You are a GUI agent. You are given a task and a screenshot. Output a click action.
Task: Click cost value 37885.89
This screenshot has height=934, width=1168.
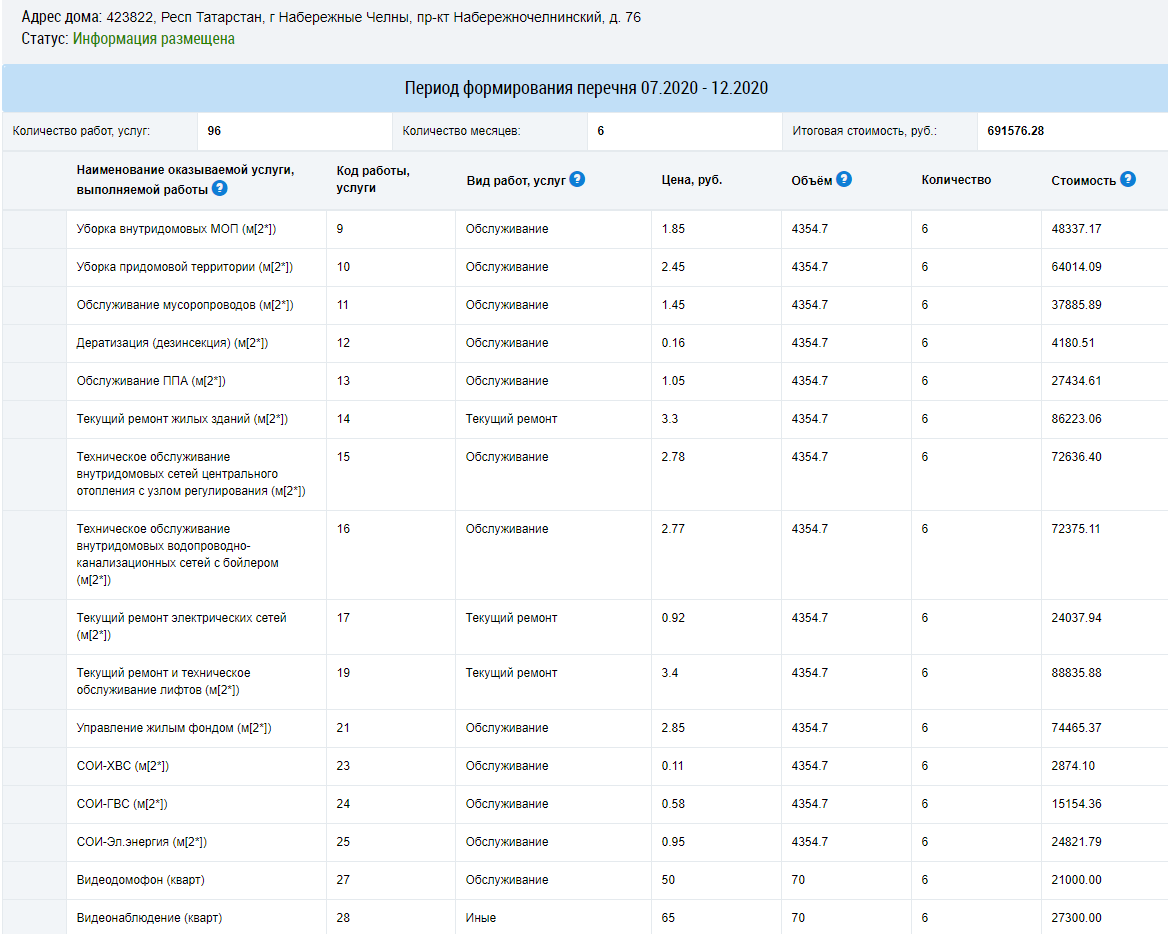tap(1076, 305)
